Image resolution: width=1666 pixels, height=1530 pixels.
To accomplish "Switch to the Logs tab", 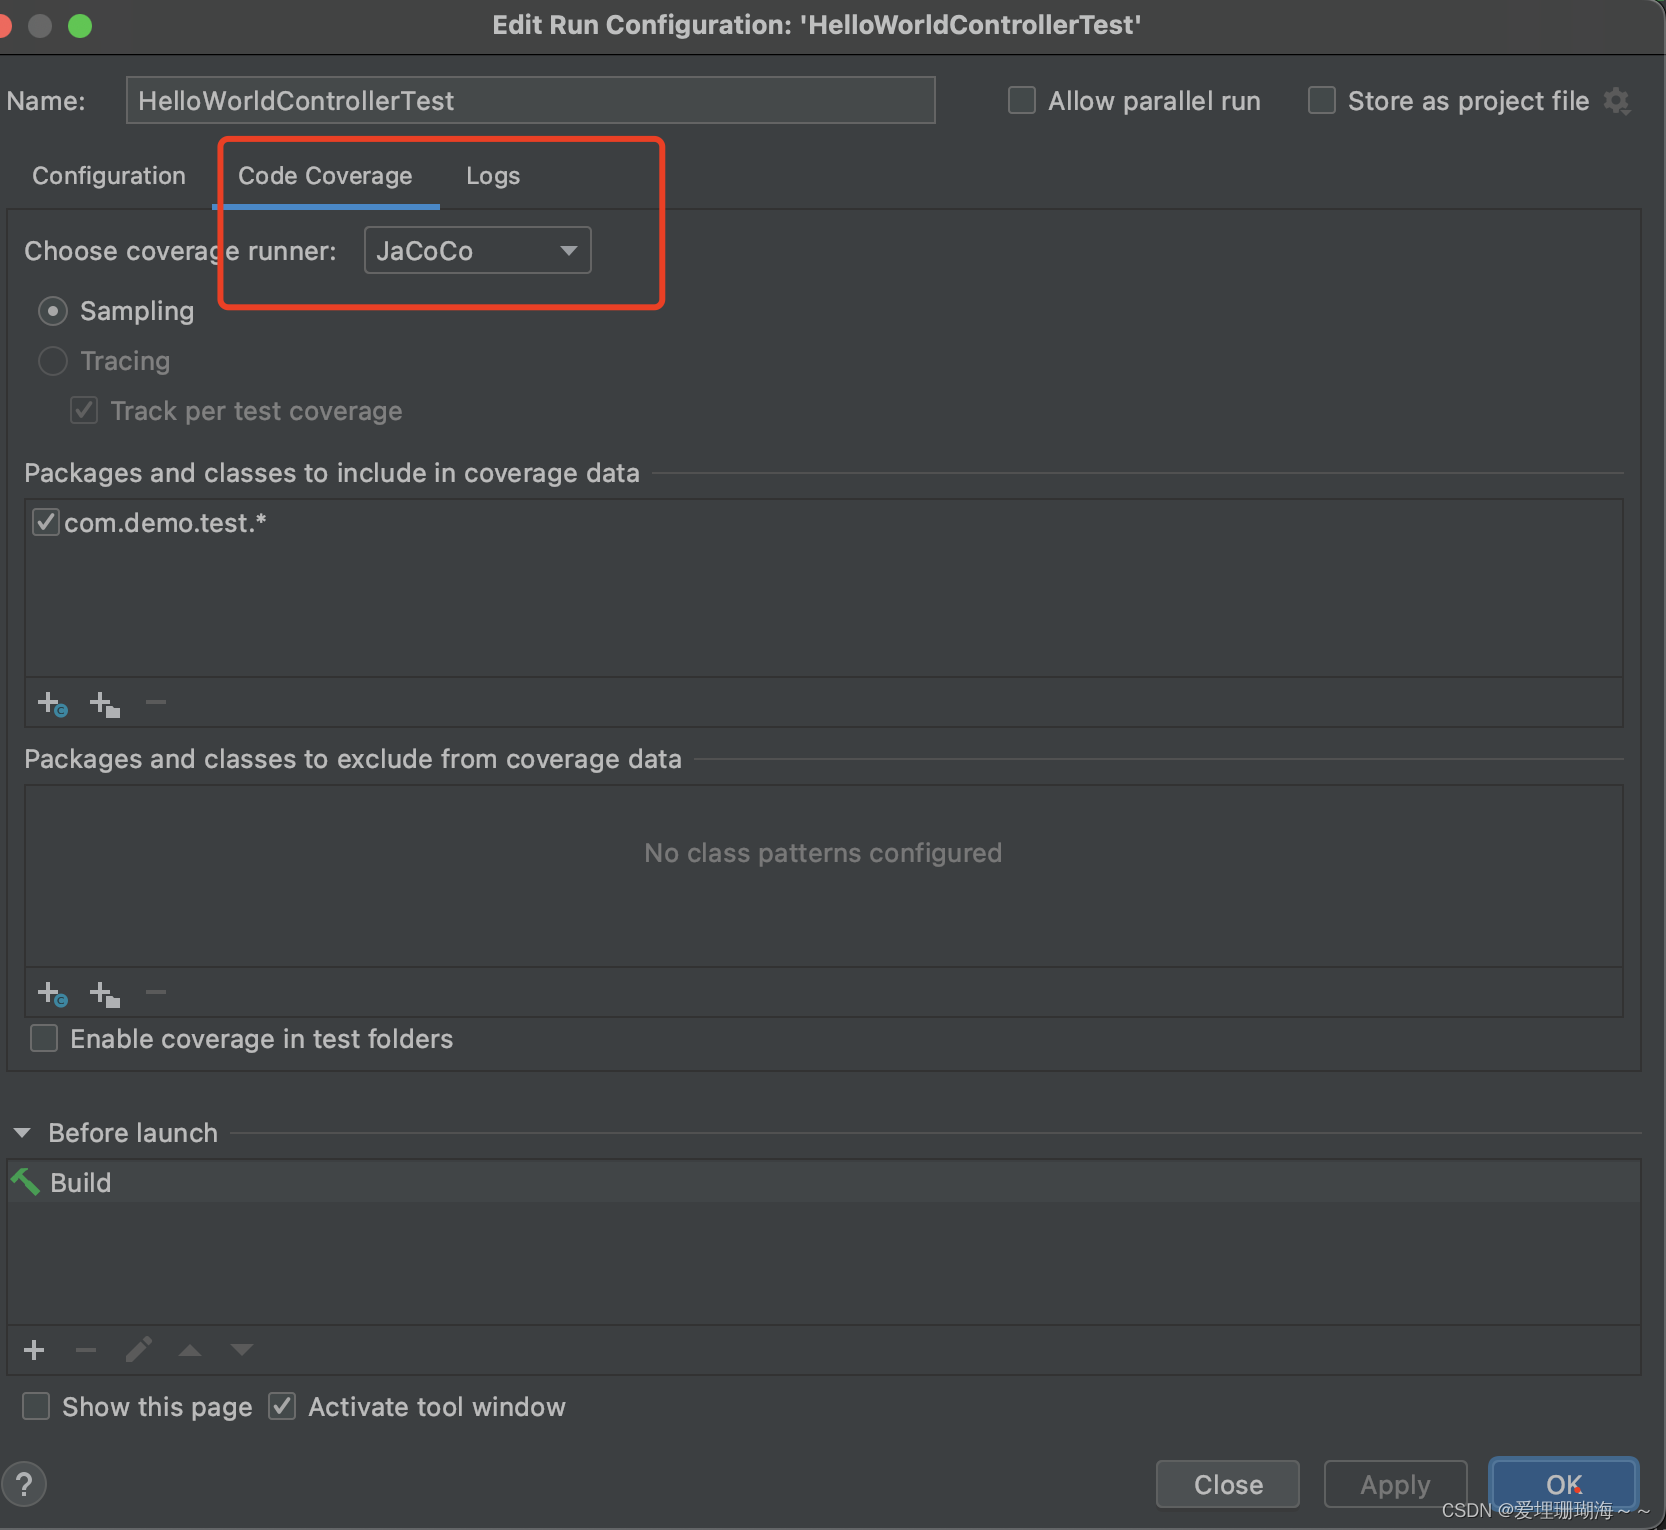I will [x=493, y=176].
